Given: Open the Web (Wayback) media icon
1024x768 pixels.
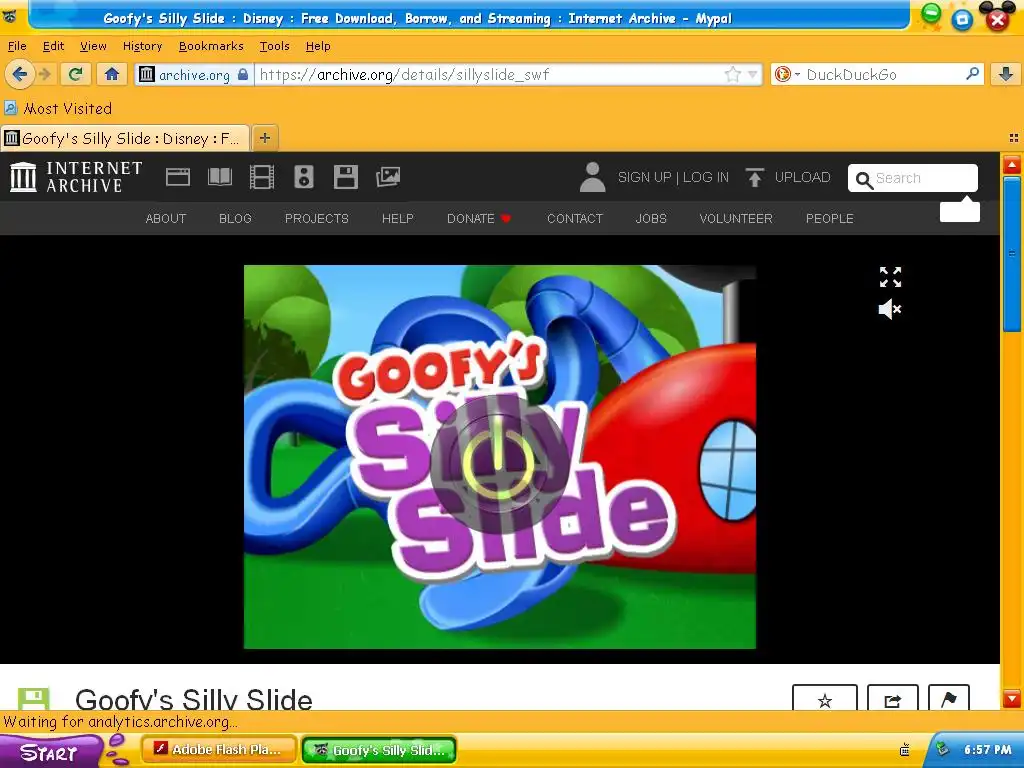Looking at the screenshot, I should [178, 177].
